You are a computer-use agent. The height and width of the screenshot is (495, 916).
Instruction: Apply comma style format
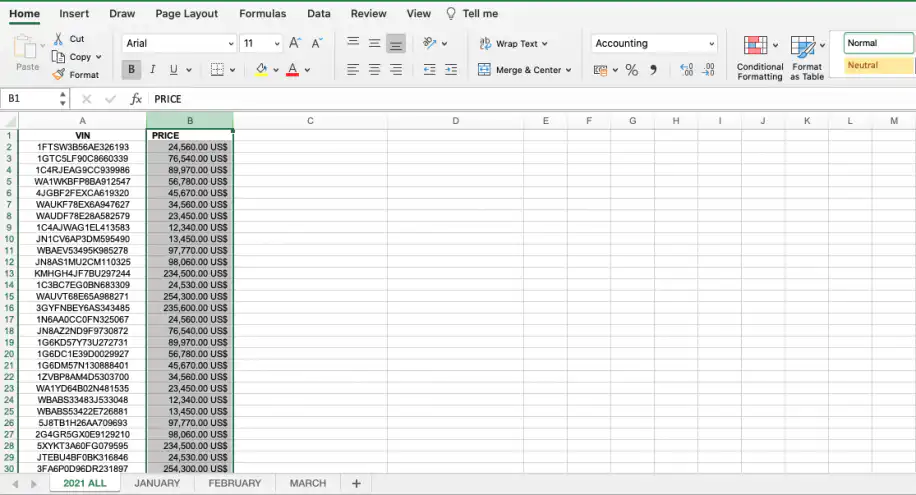click(x=653, y=70)
